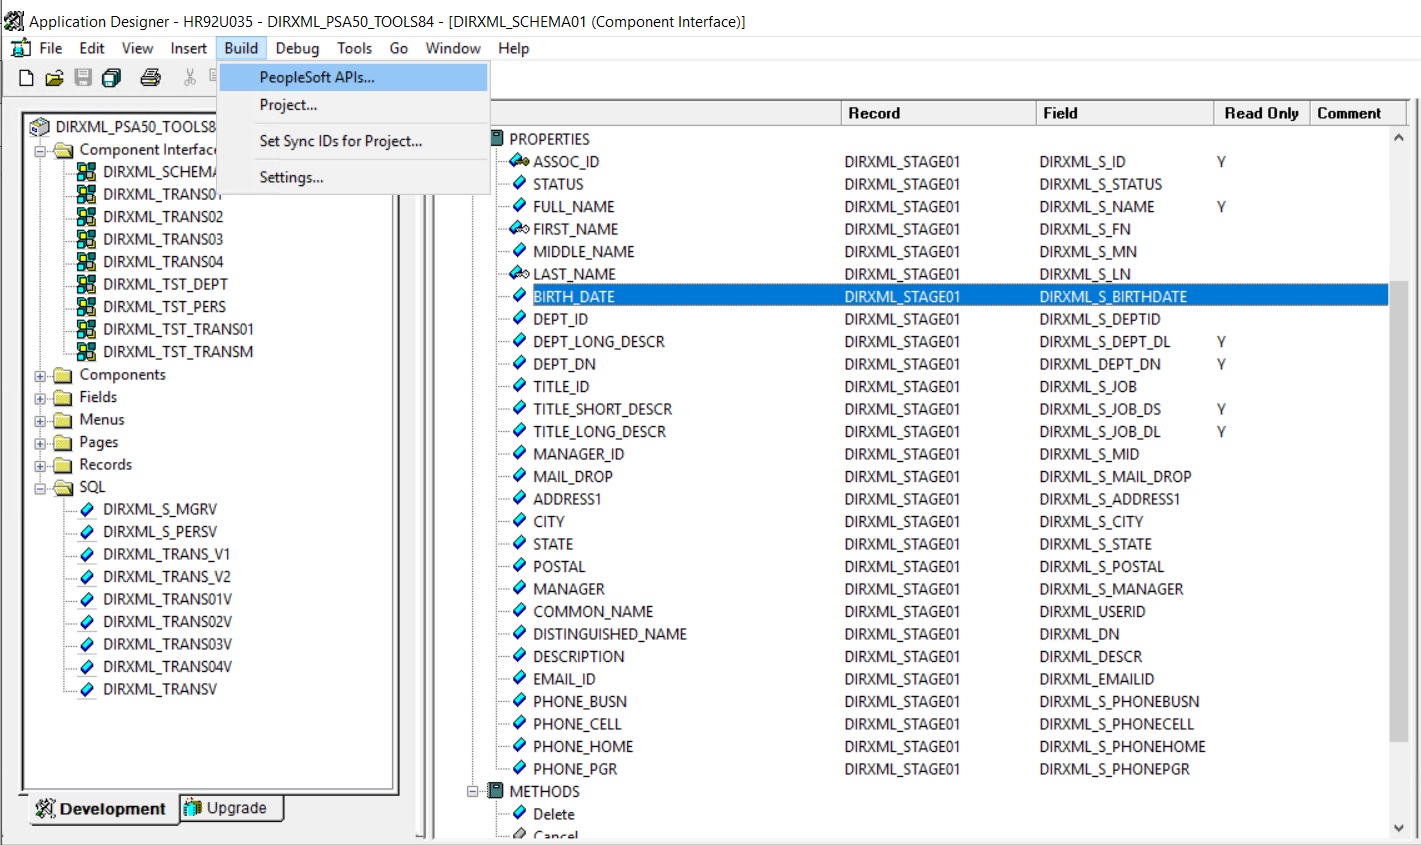Click the METHODS collection icon
This screenshot has width=1421, height=845.
coord(496,791)
